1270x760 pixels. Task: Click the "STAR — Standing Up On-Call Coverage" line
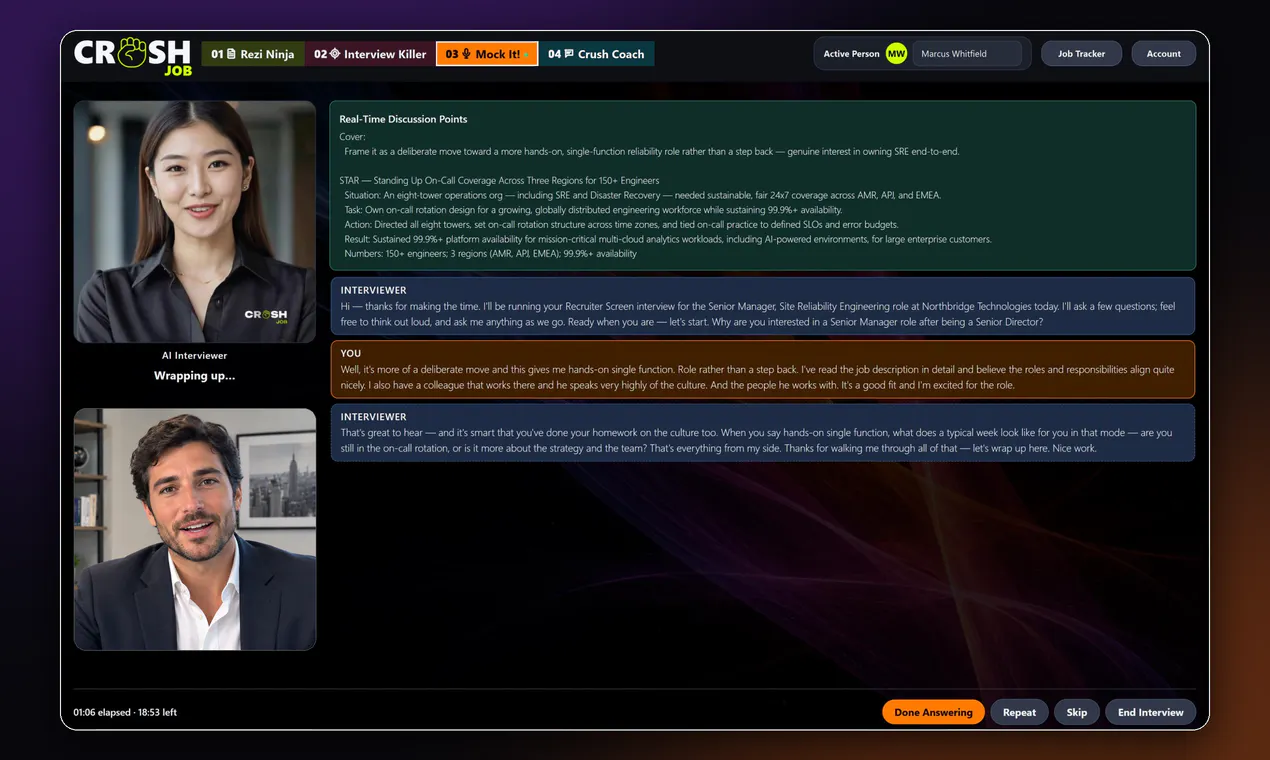tap(499, 180)
